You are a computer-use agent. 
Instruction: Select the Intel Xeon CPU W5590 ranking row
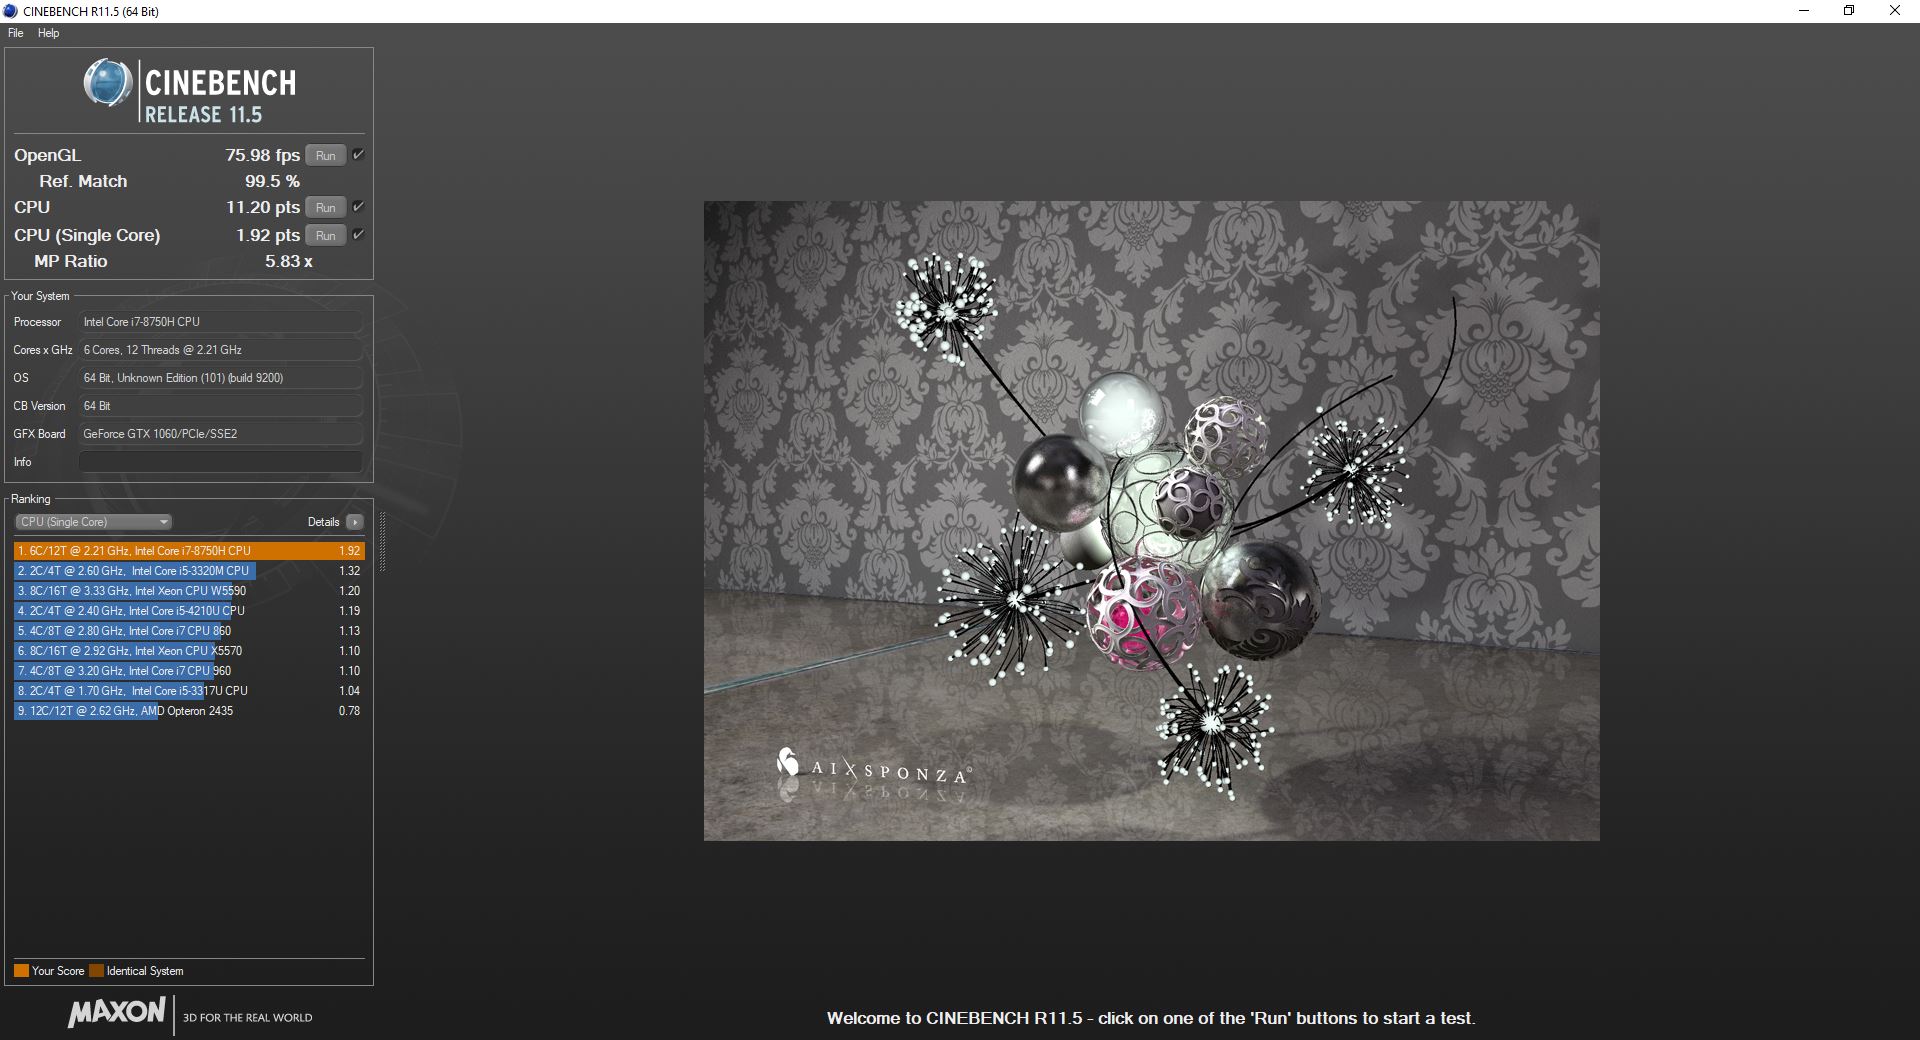pos(189,591)
